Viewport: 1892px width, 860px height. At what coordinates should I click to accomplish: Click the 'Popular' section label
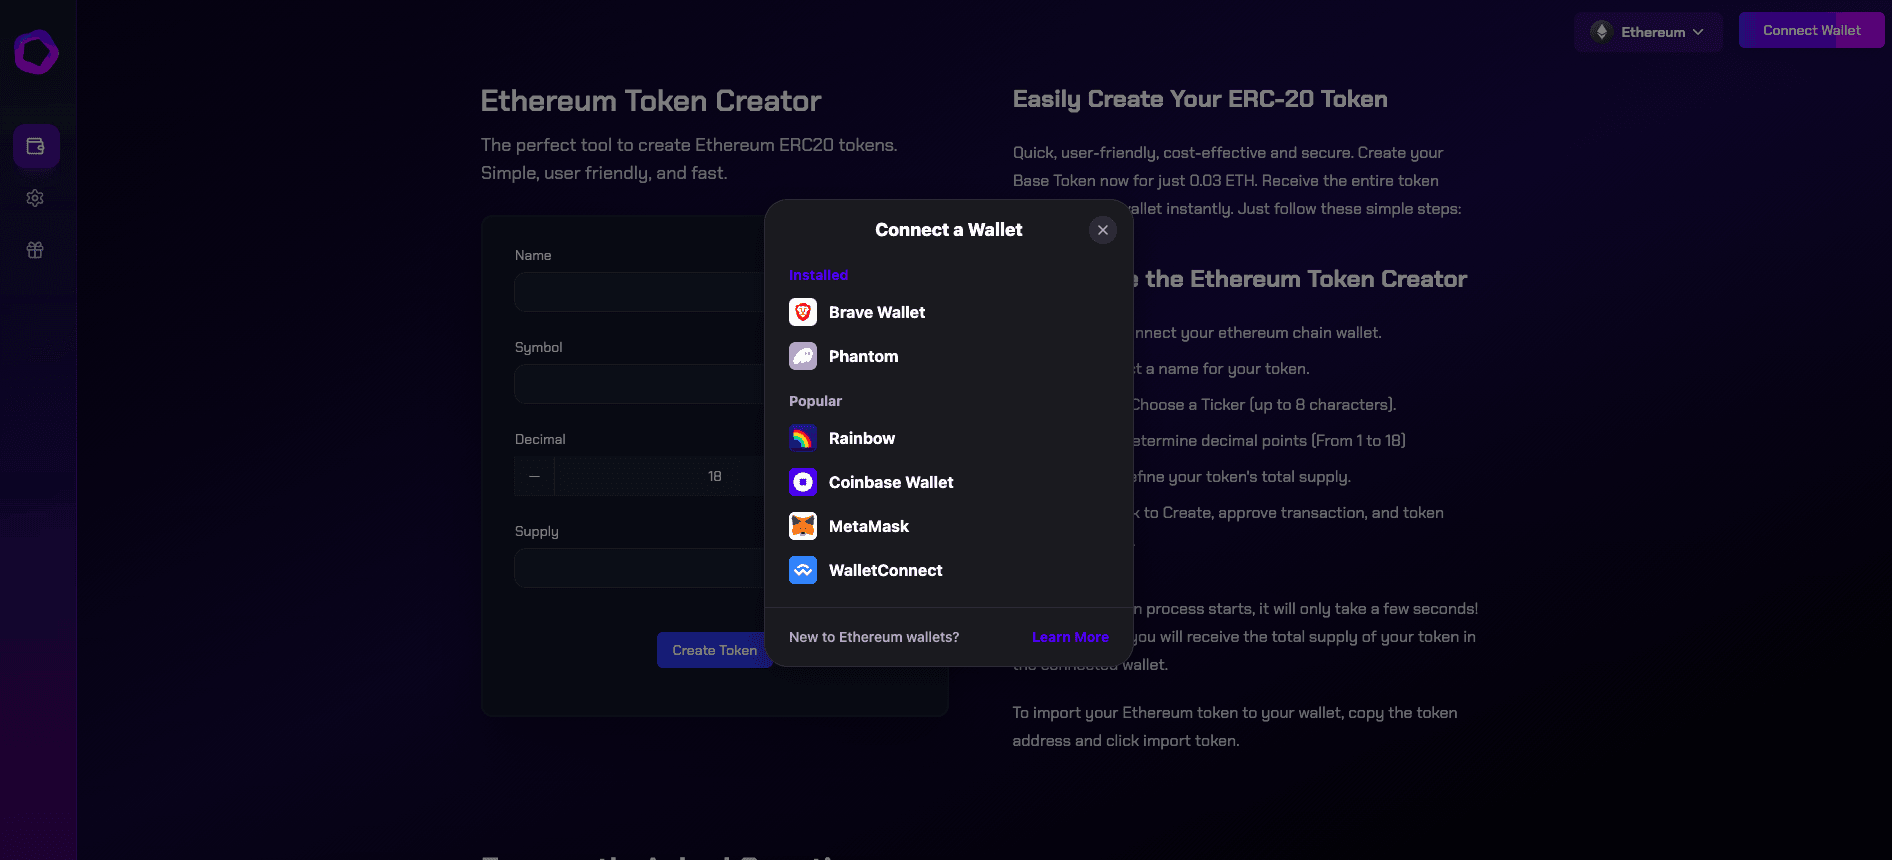[815, 401]
